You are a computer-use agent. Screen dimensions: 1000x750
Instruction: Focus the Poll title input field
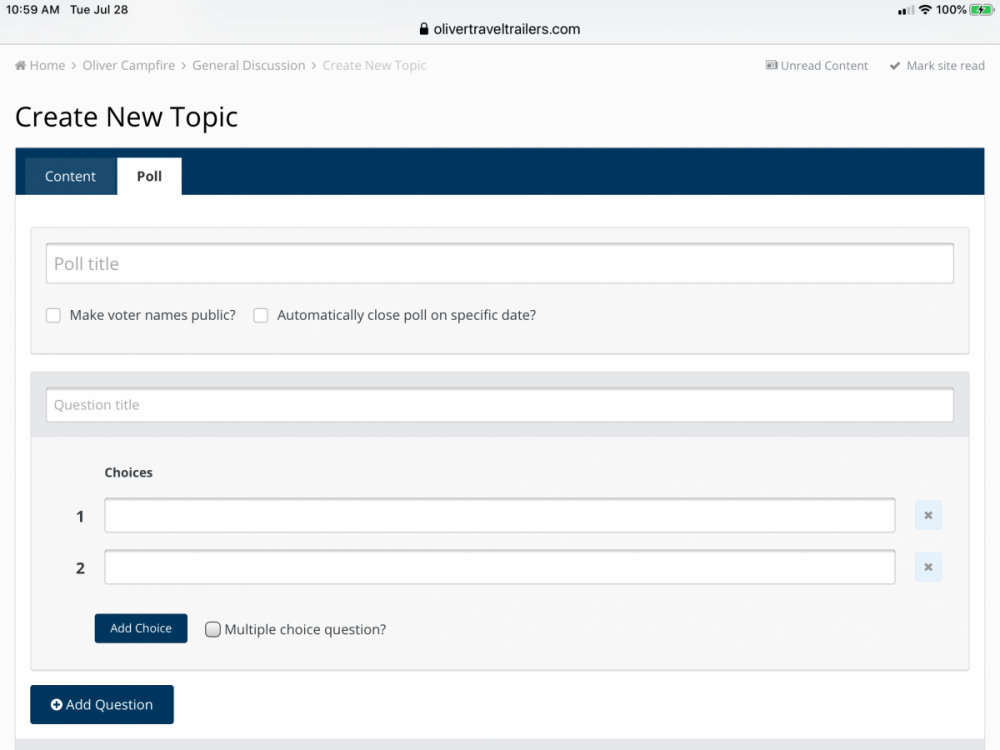pos(499,264)
